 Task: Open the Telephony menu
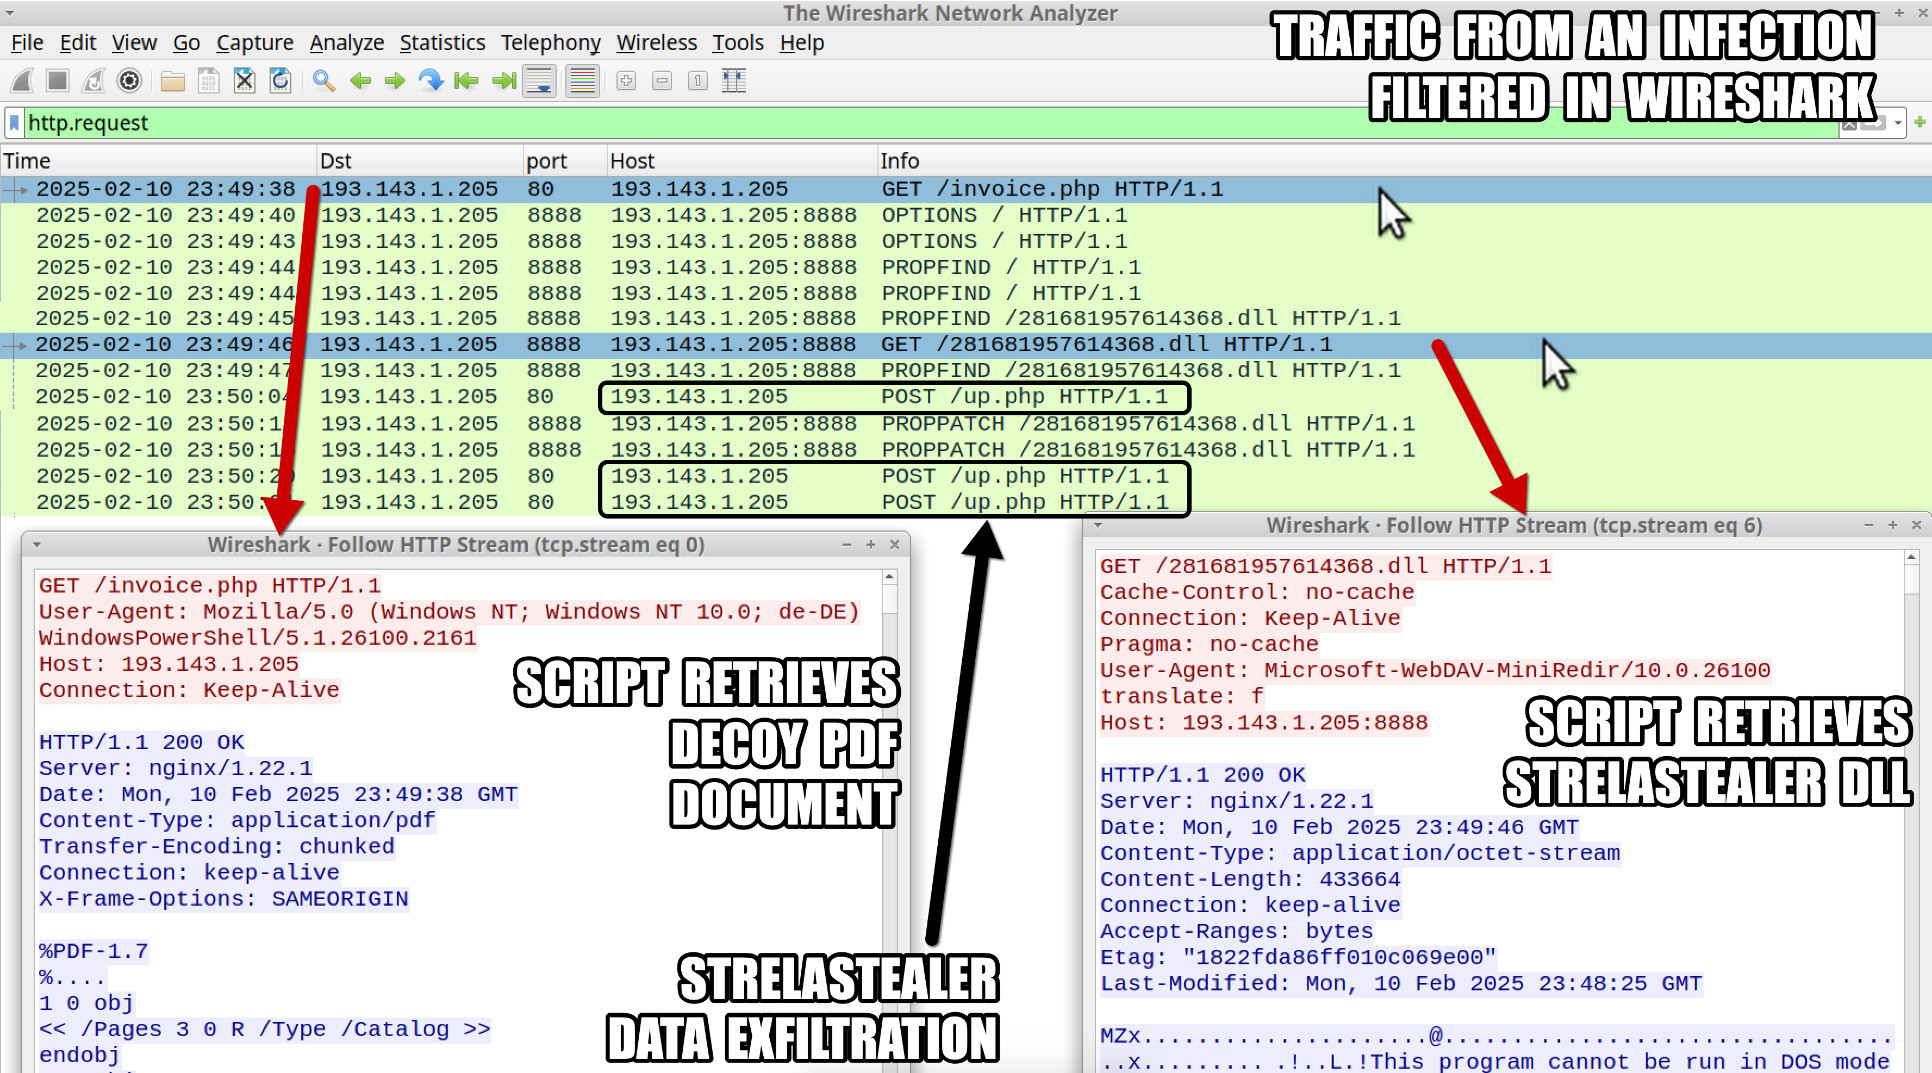point(551,43)
